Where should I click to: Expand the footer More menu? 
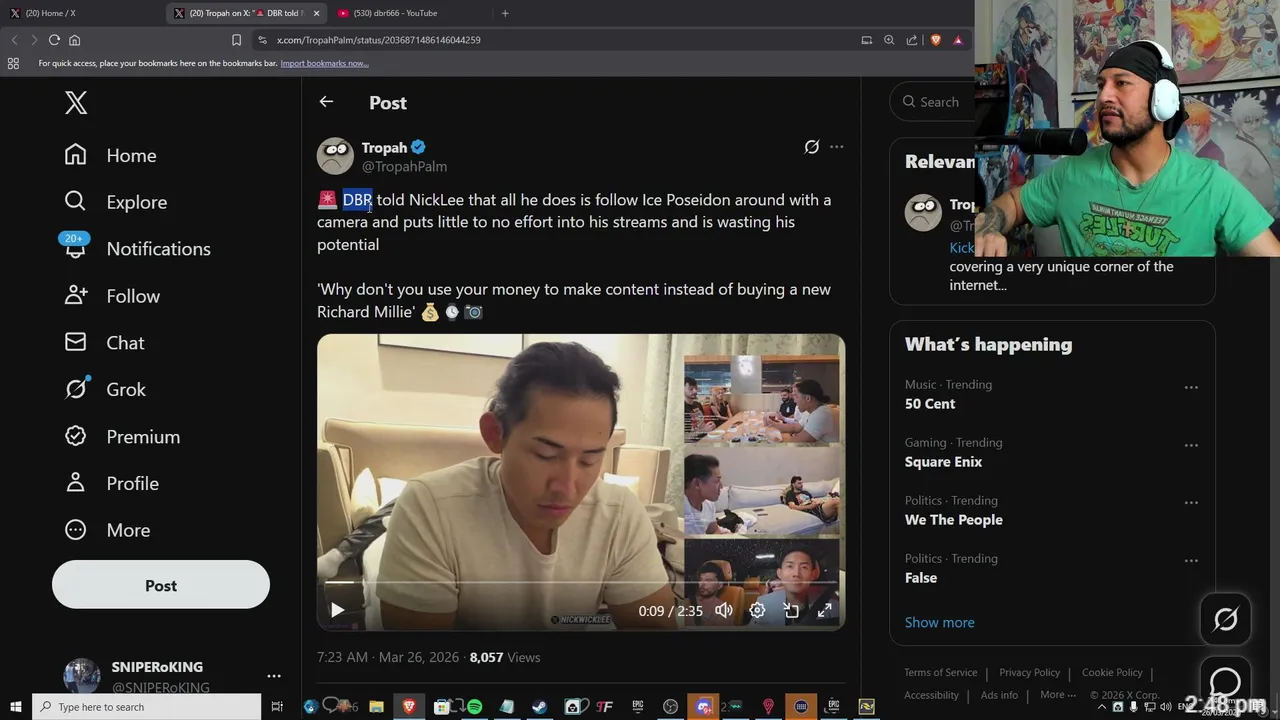[1057, 695]
